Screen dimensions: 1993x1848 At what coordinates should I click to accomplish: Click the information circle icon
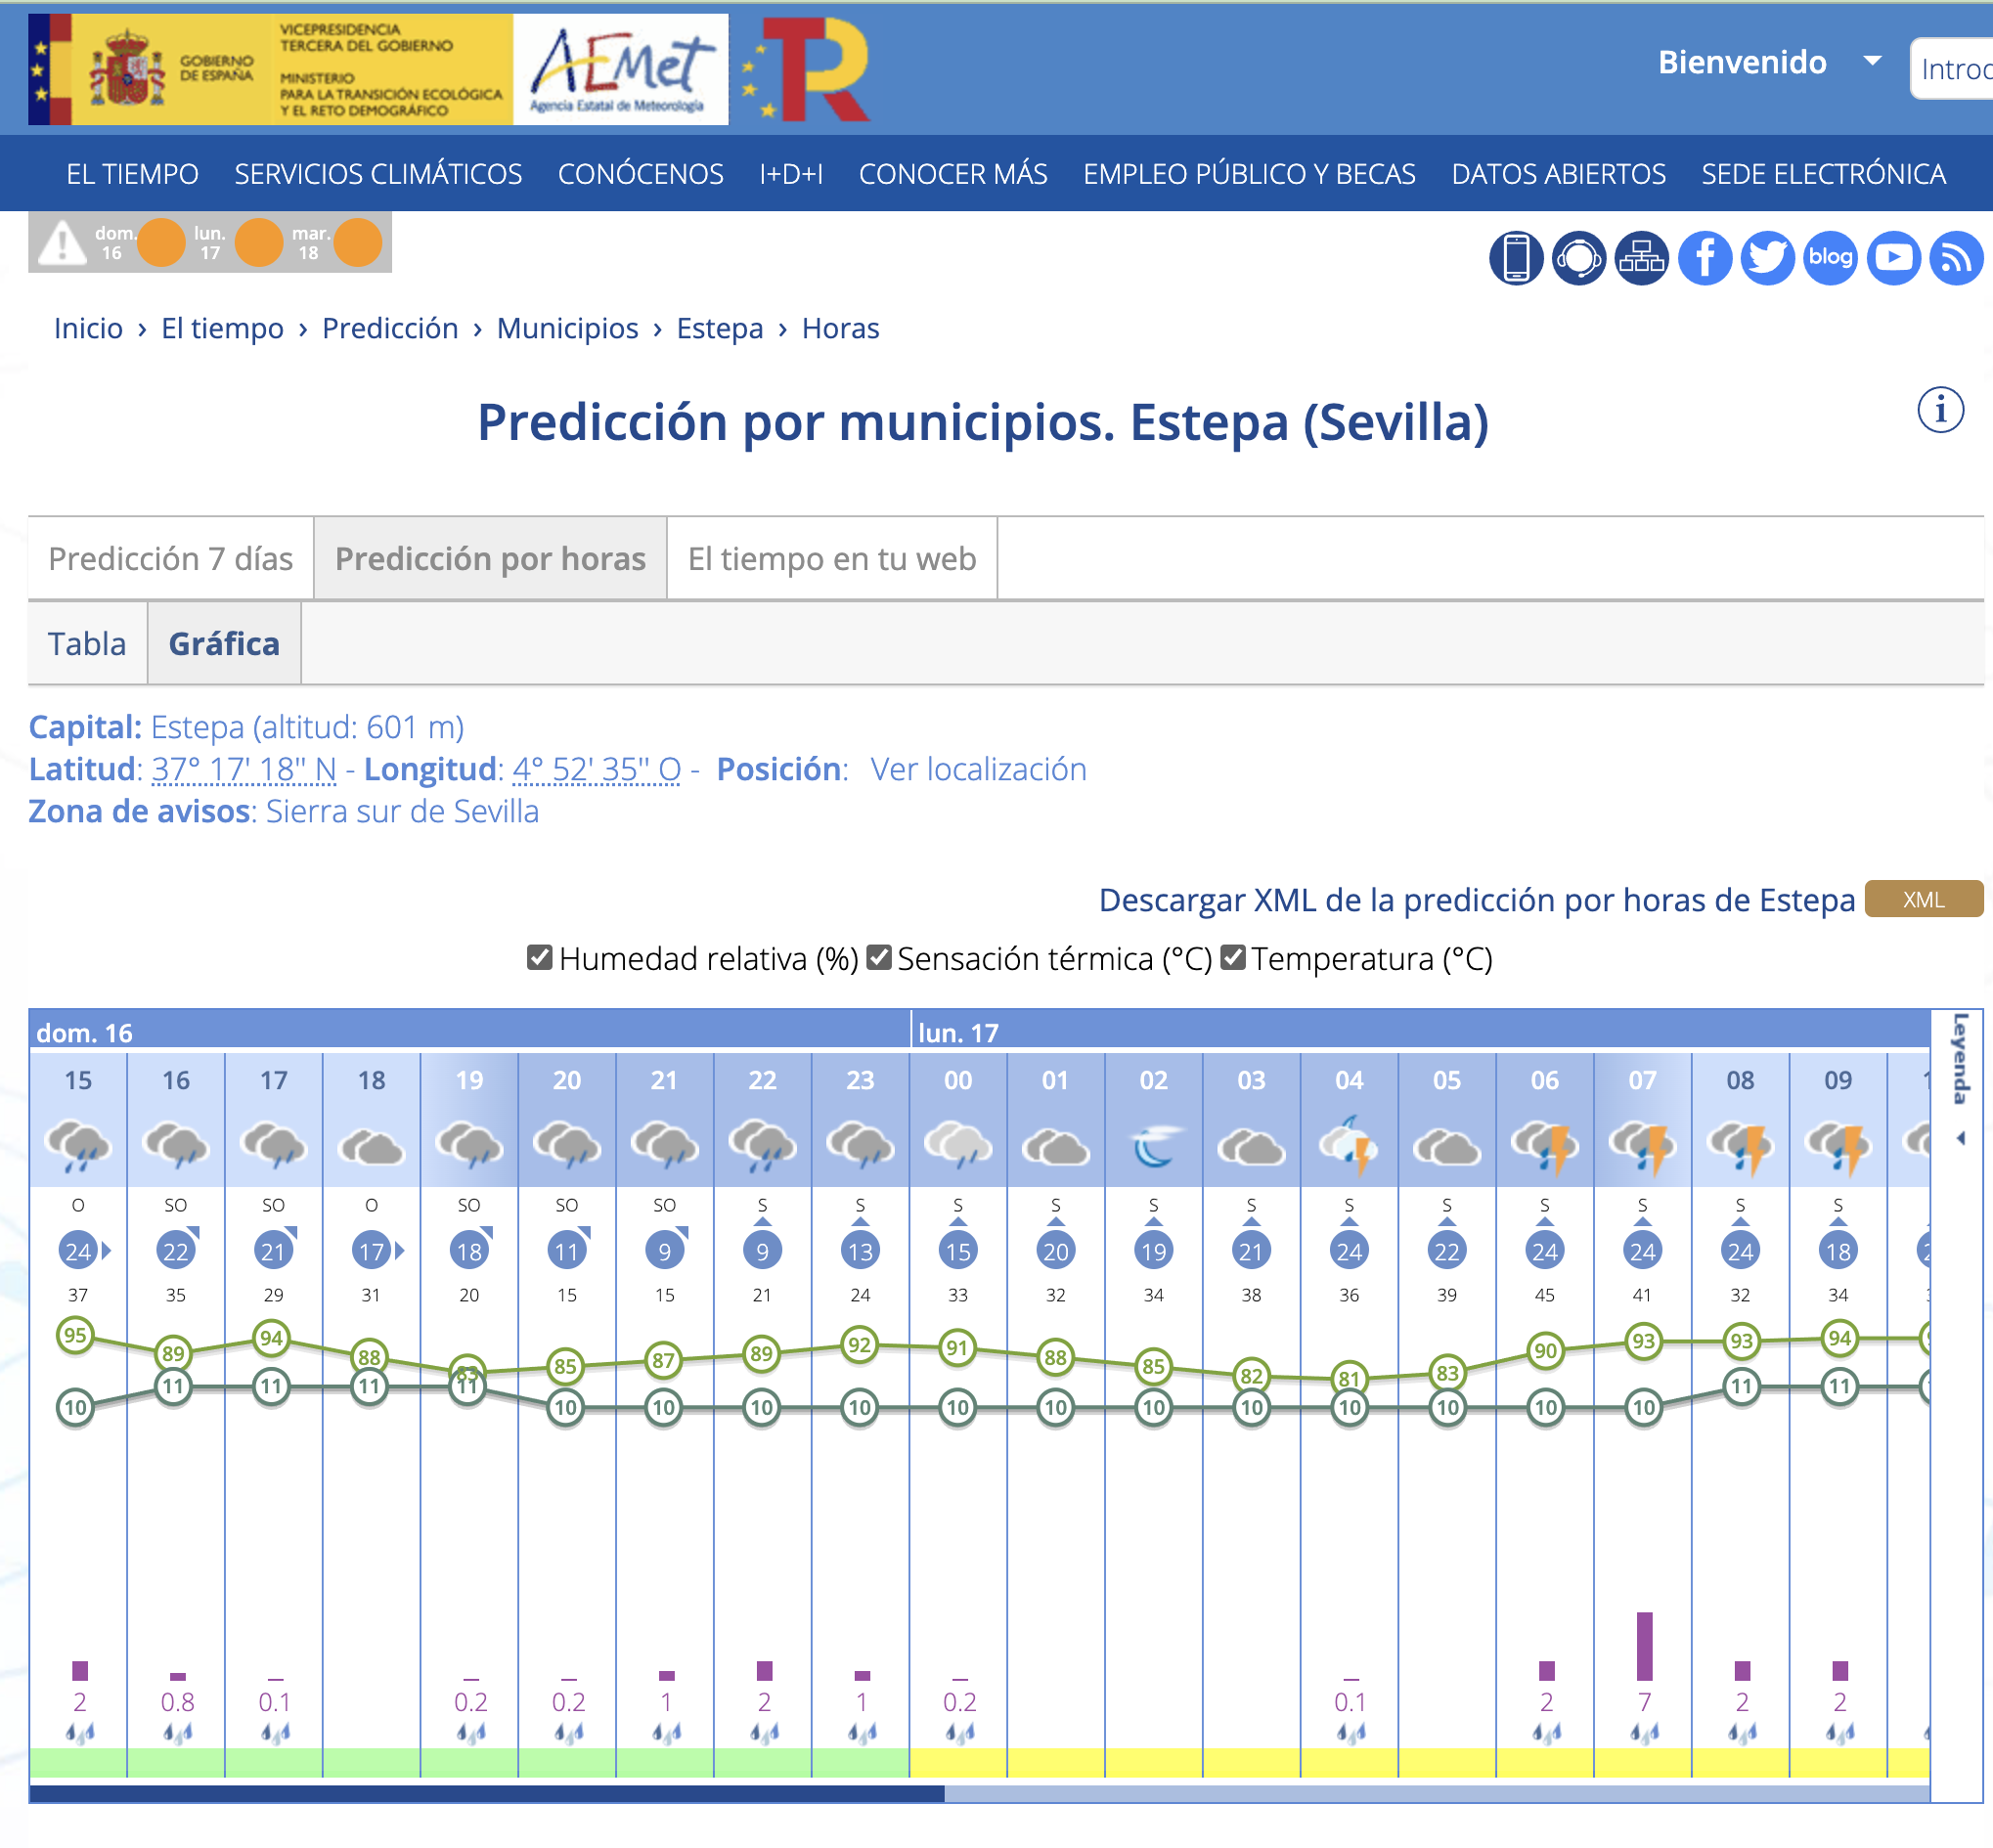pyautogui.click(x=1940, y=410)
